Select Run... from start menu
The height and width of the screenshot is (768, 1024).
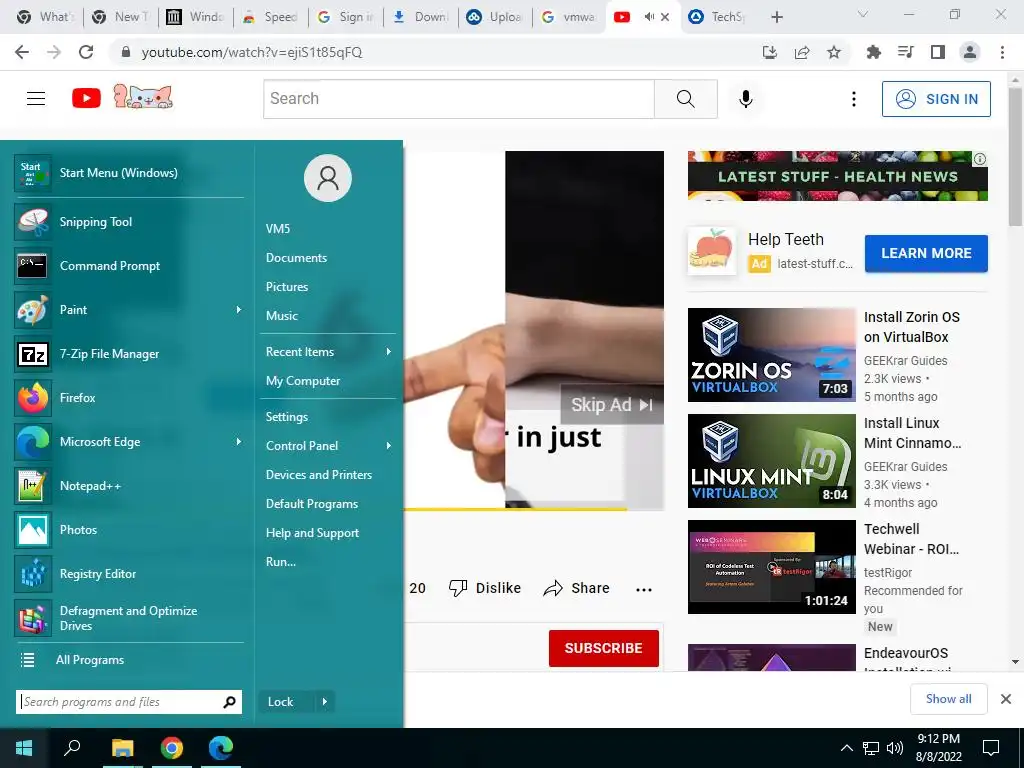281,562
